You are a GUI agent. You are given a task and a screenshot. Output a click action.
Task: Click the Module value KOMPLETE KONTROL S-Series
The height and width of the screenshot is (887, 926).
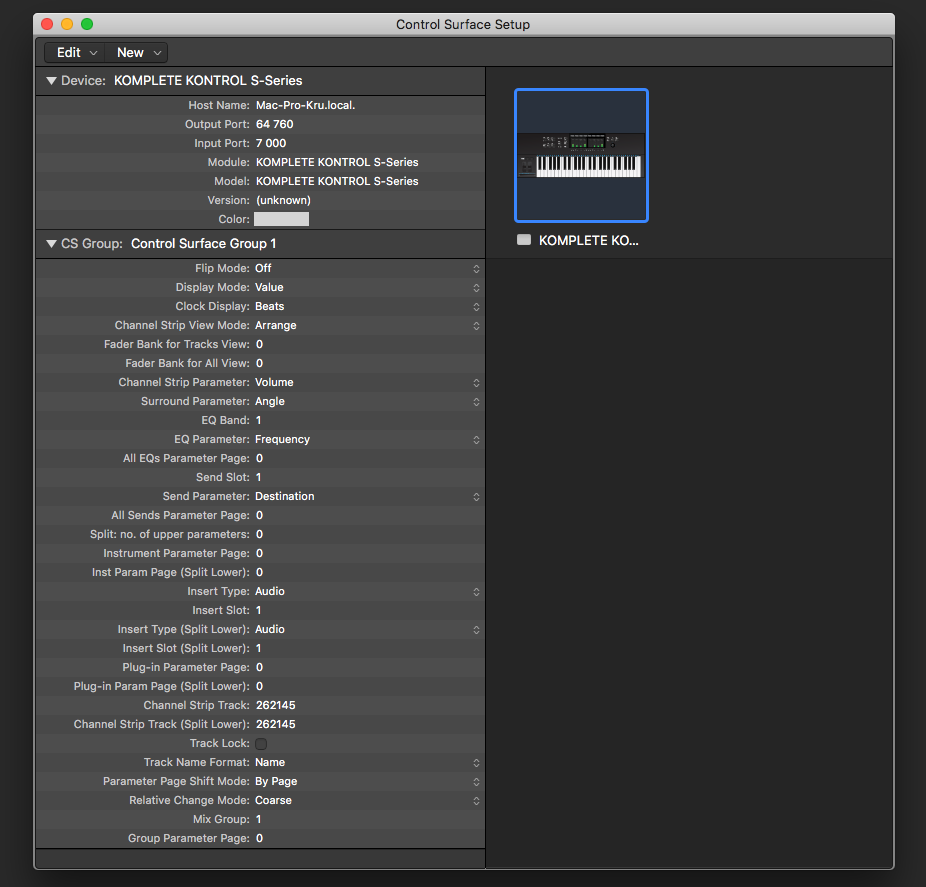(x=337, y=162)
